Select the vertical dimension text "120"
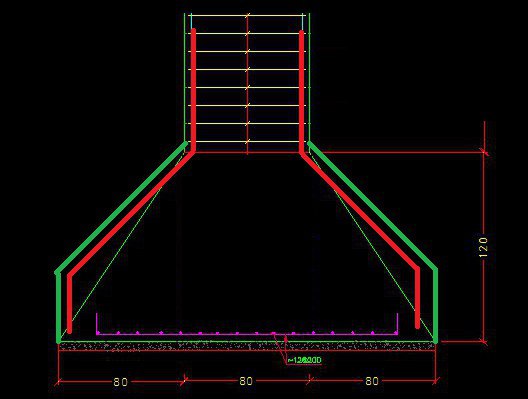The width and height of the screenshot is (528, 399). (x=483, y=247)
